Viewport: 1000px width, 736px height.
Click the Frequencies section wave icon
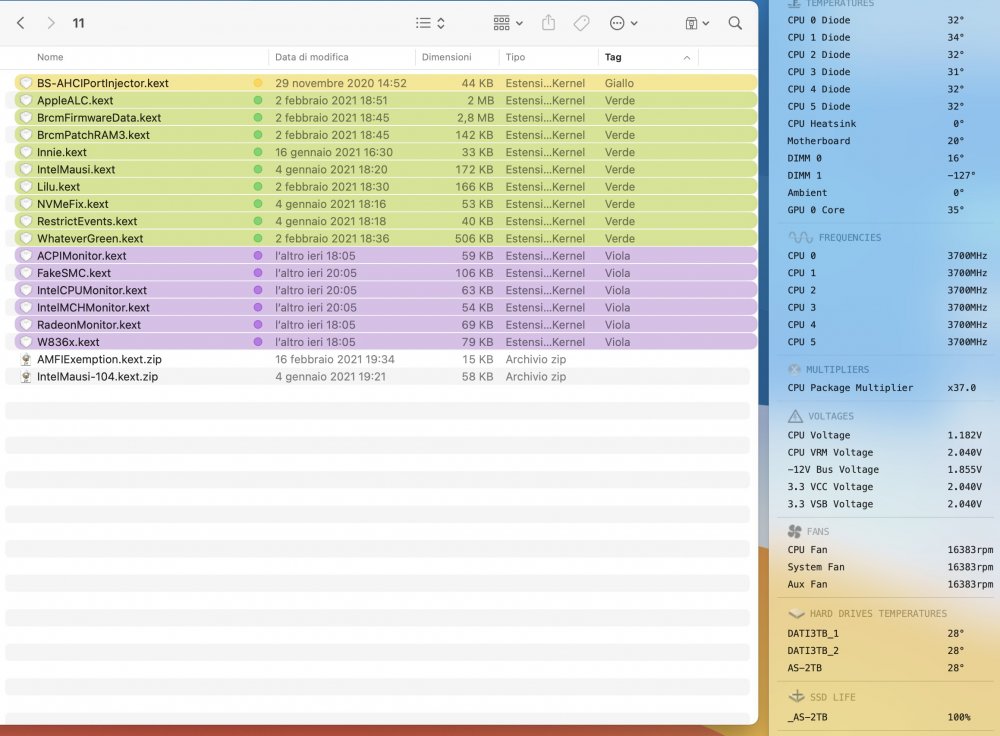[x=800, y=238]
